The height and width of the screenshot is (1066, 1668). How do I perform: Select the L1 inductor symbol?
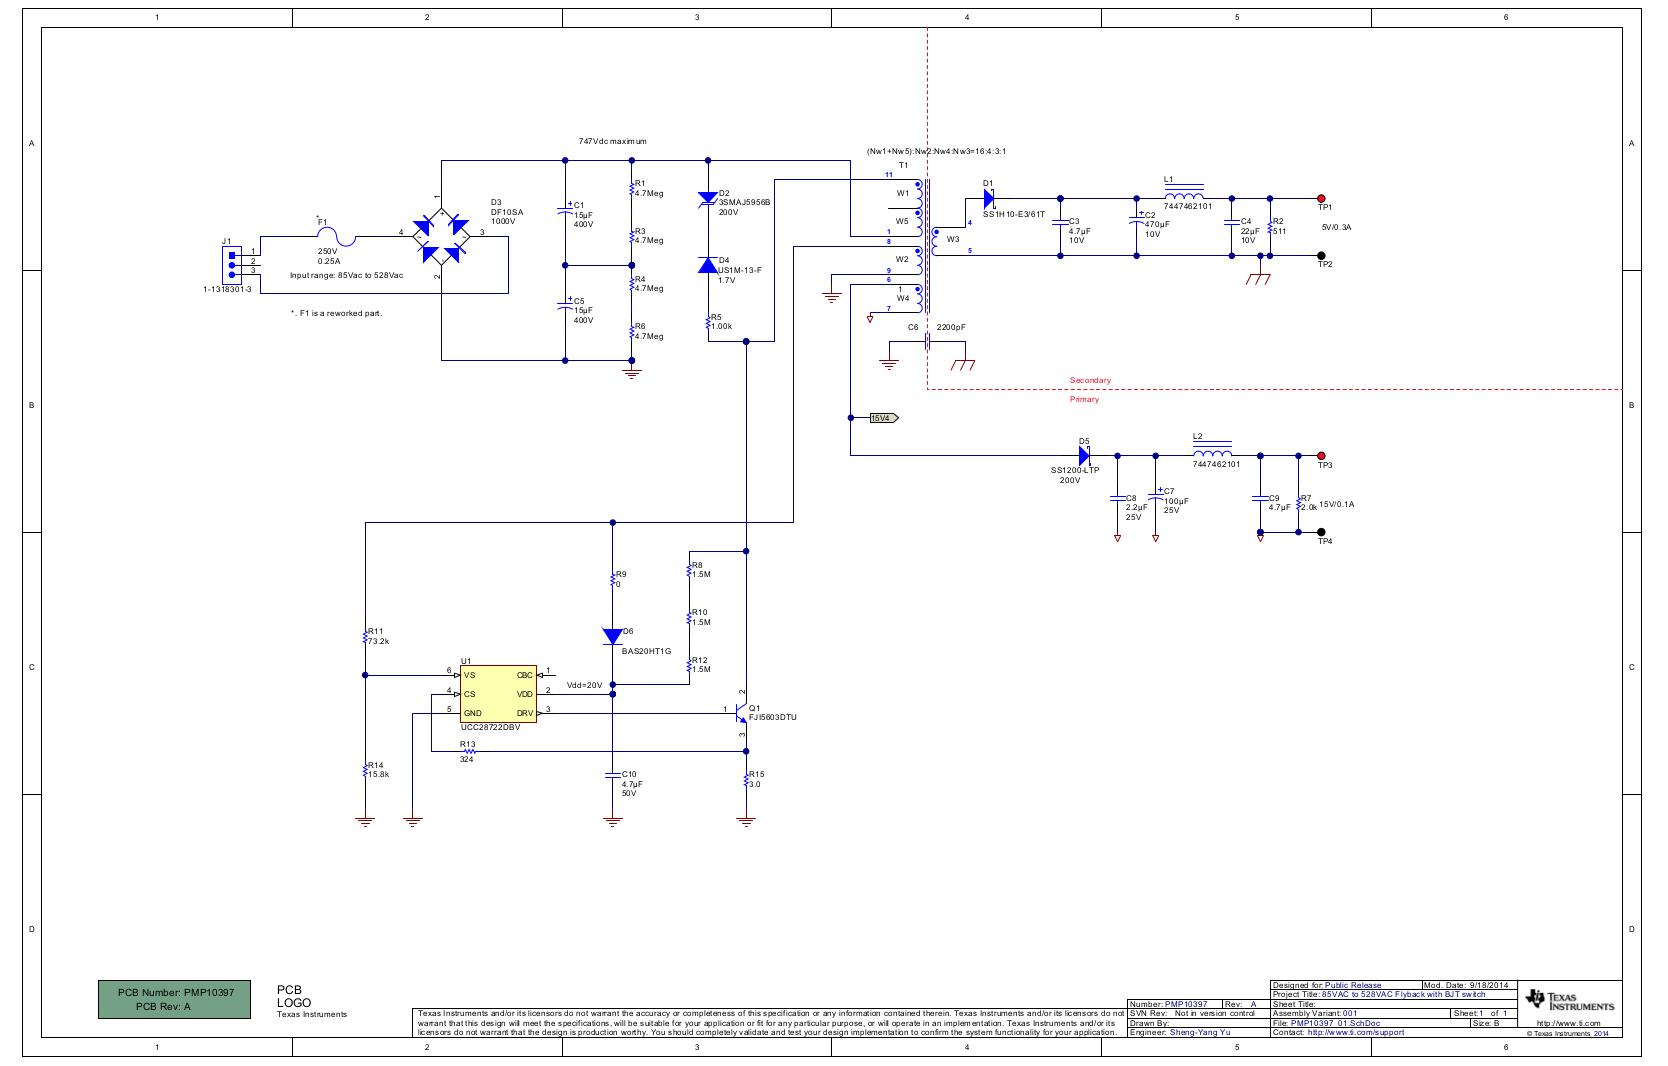(1183, 195)
